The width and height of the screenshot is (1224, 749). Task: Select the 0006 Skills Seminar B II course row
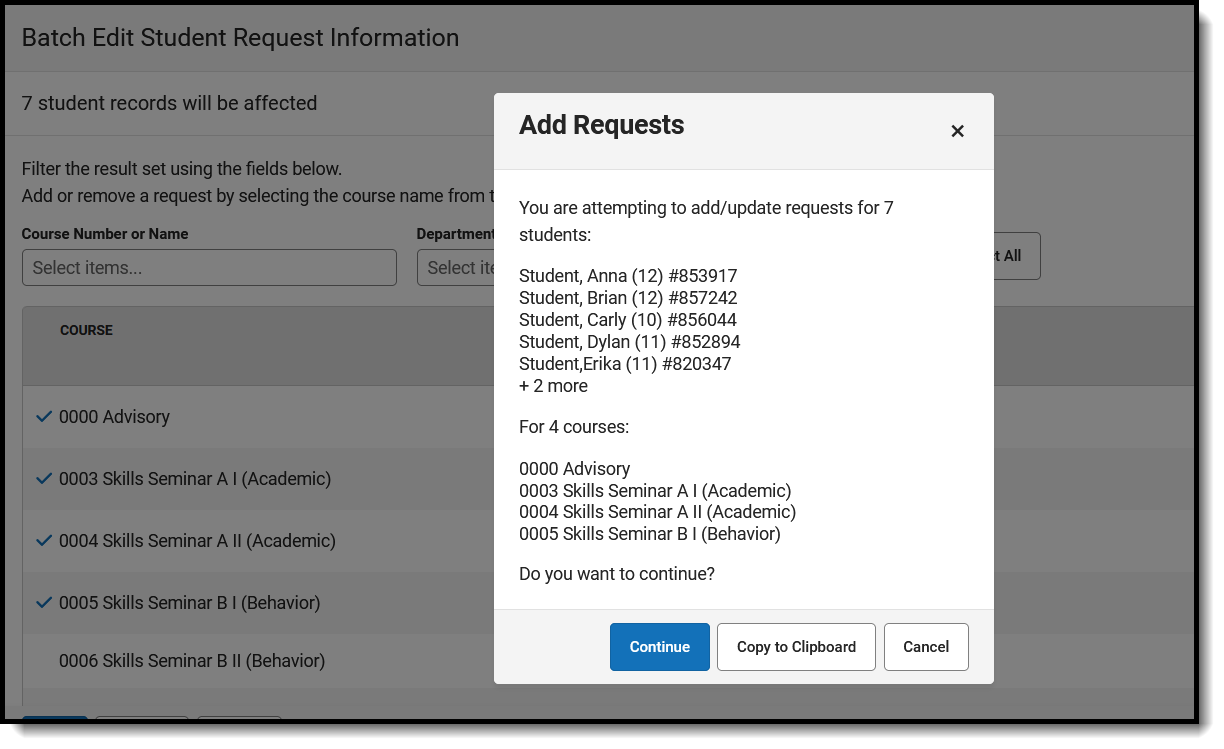click(x=192, y=661)
